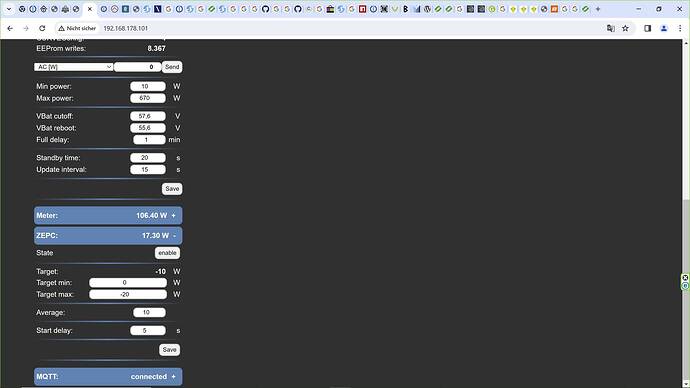Screen dimensions: 690x388
Task: Click the Meter reading 106.40 W
Action: [151, 216]
